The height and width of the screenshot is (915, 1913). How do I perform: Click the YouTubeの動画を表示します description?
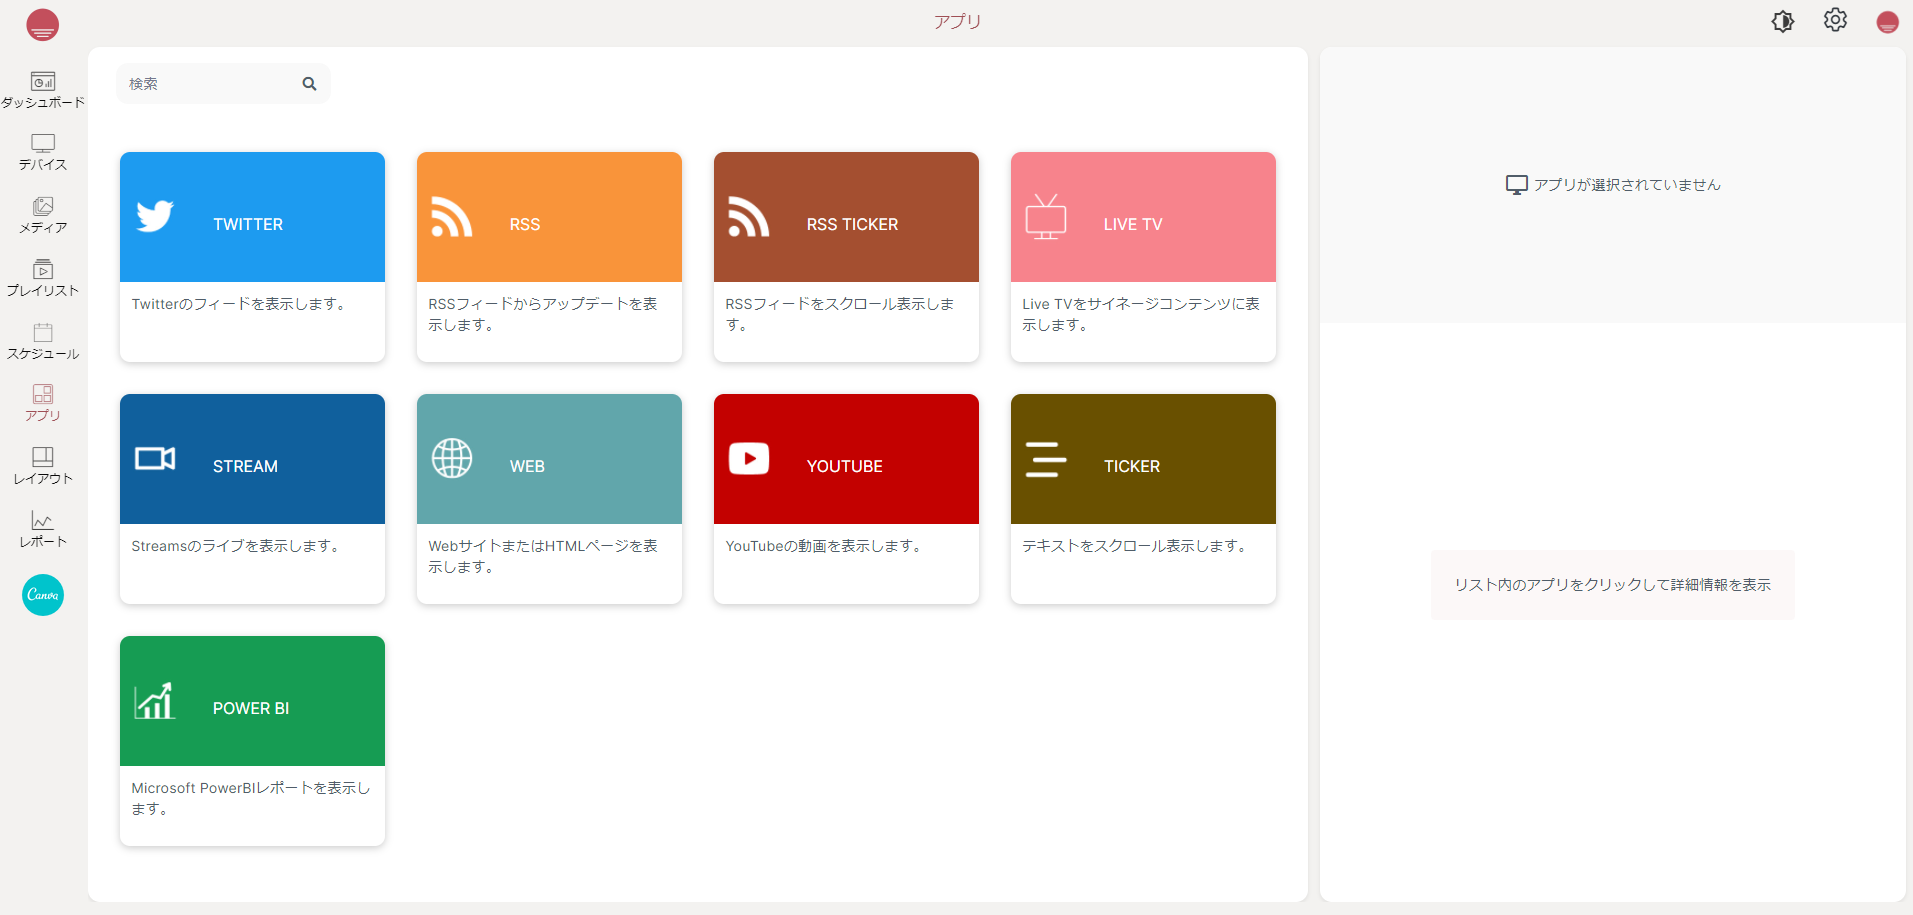tap(823, 546)
